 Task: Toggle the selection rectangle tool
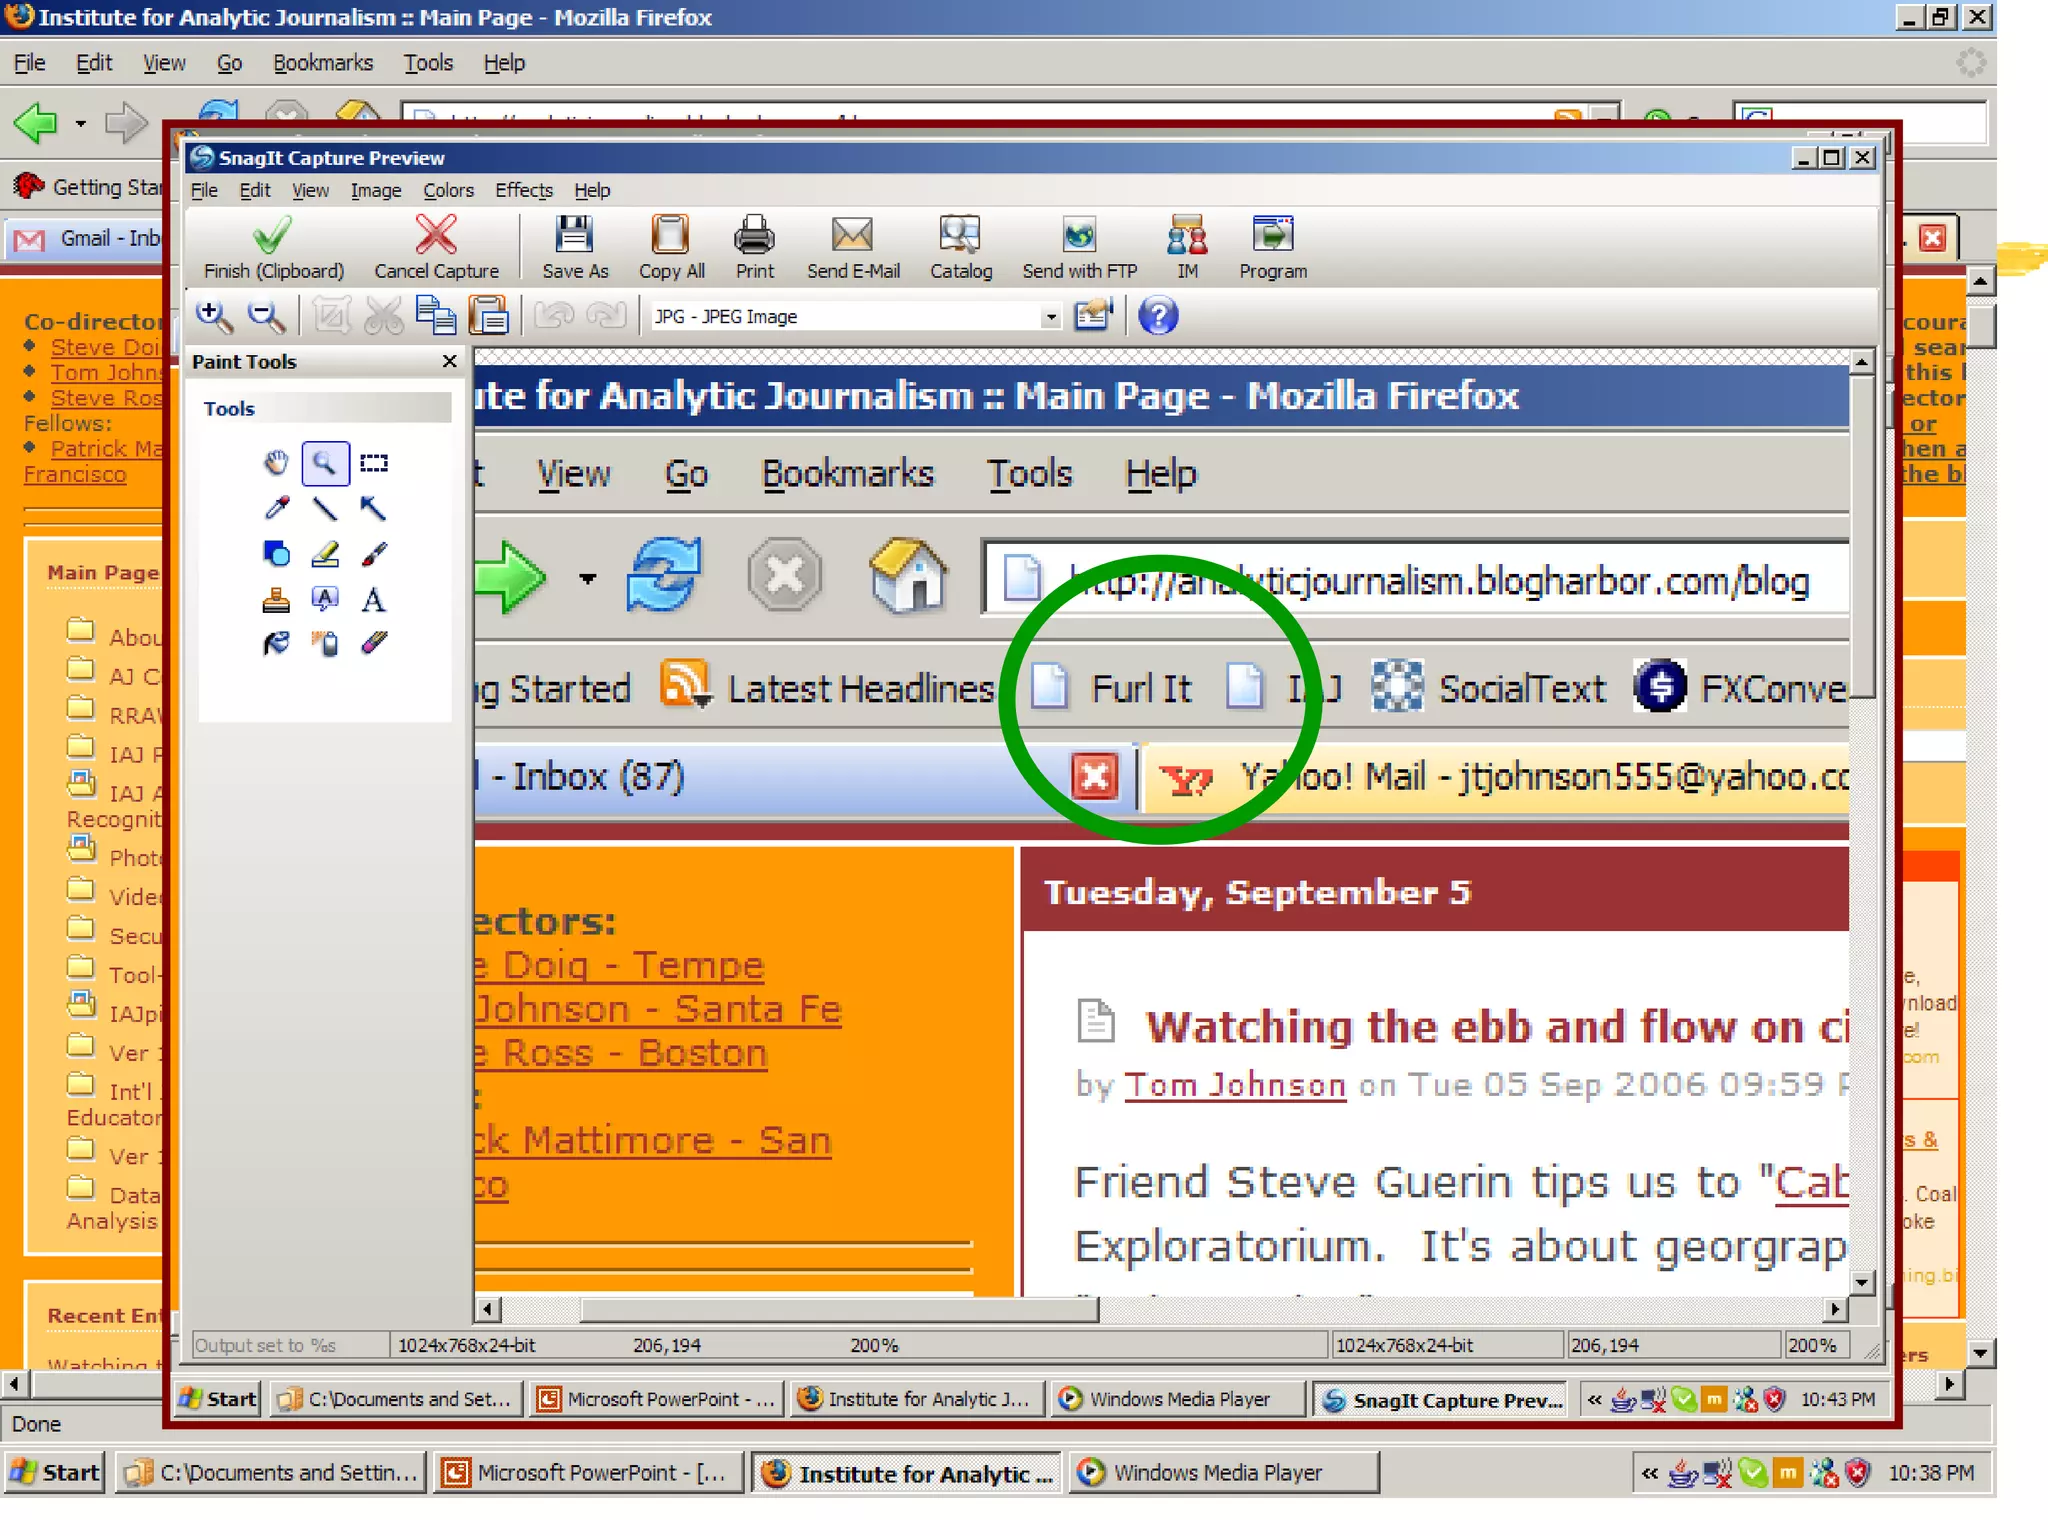[x=373, y=463]
